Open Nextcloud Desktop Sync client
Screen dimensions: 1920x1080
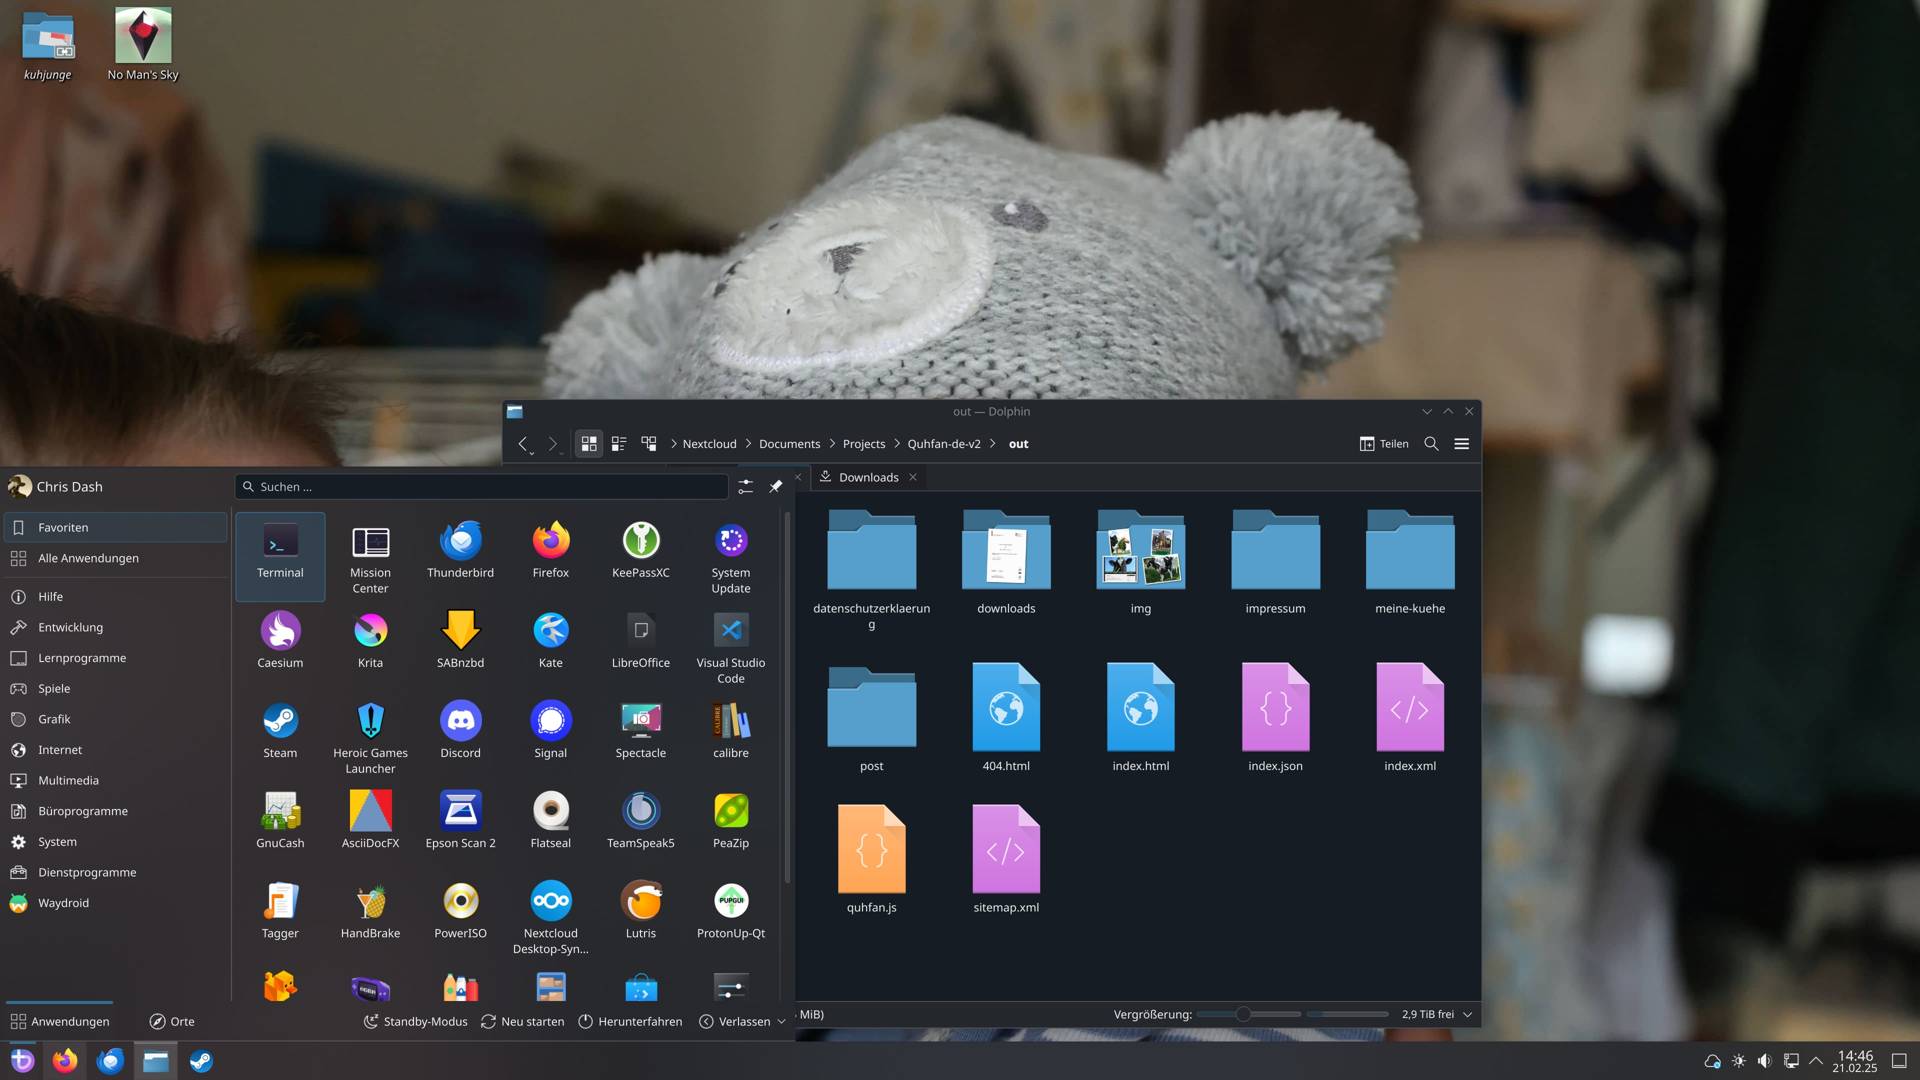tap(550, 916)
